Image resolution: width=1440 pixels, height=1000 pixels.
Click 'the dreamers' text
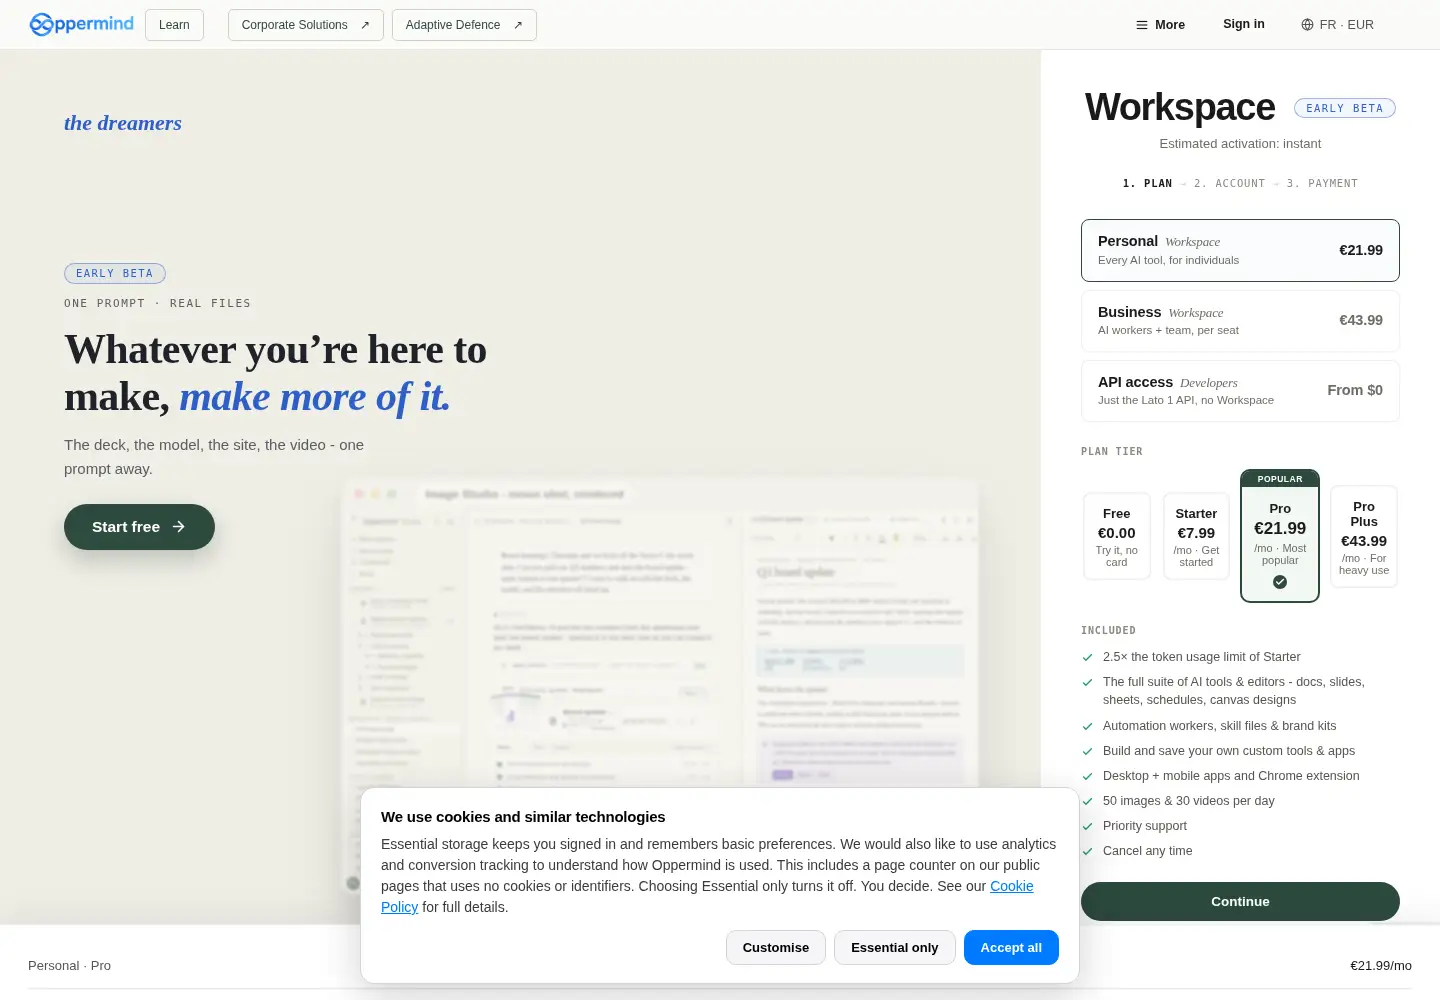123,123
